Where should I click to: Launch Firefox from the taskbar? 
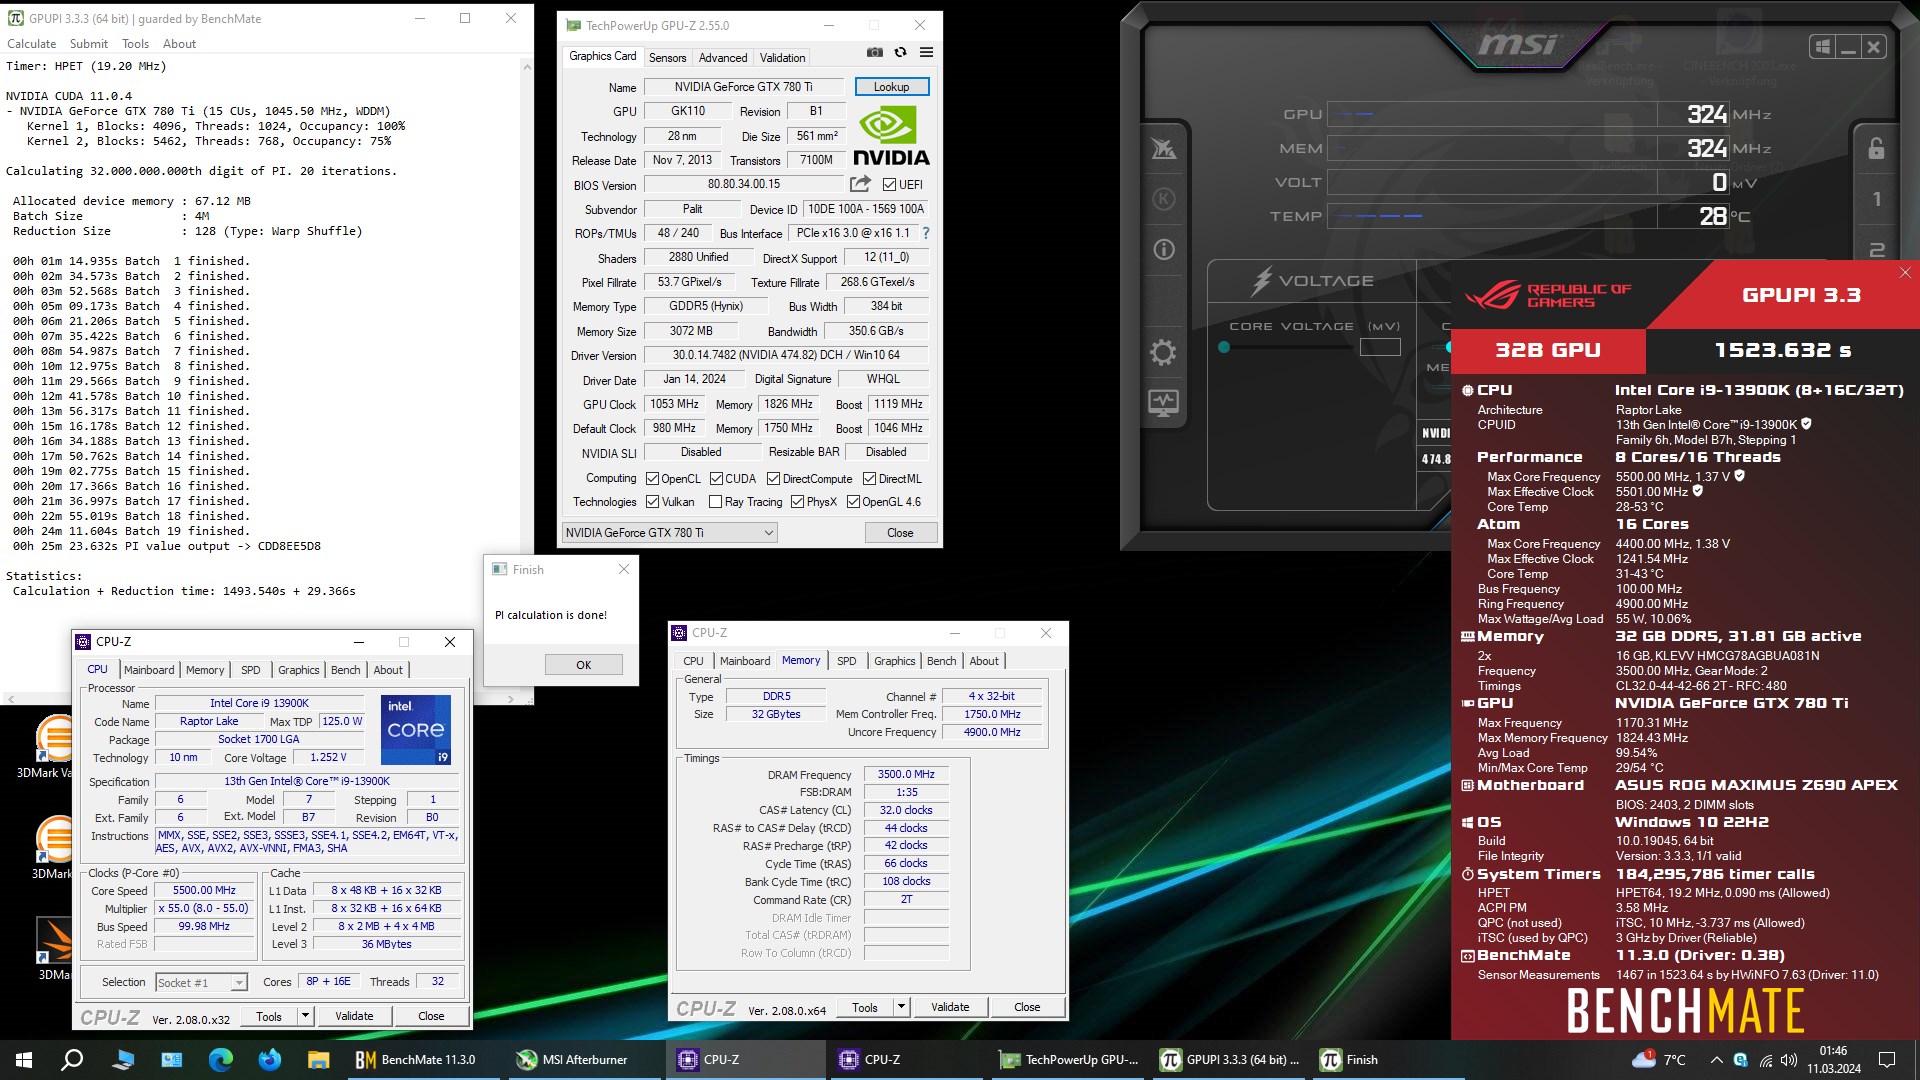tap(269, 1060)
